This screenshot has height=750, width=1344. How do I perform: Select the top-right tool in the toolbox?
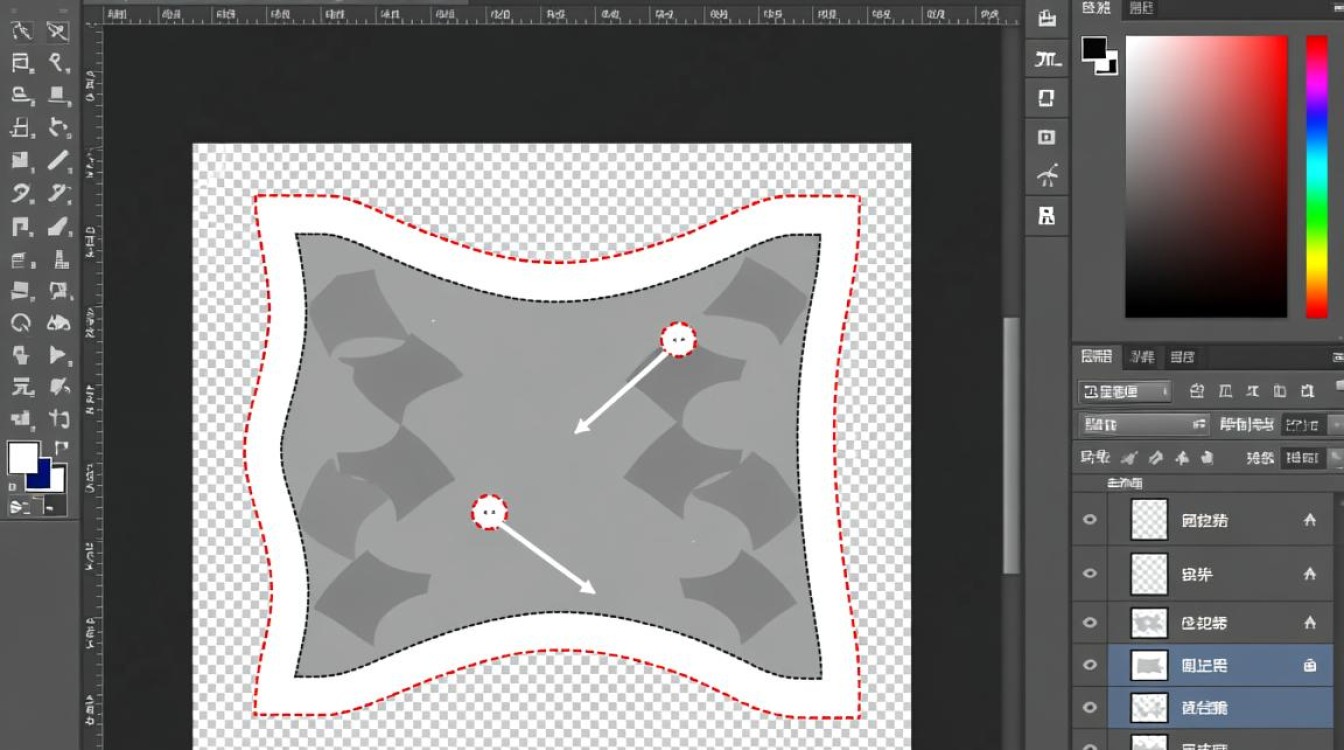point(58,31)
